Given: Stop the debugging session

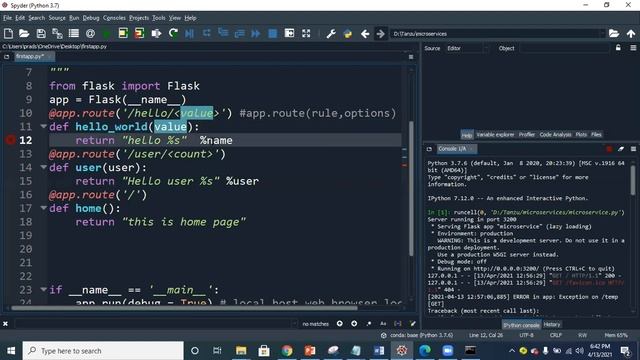Looking at the screenshot, I should (x=273, y=33).
